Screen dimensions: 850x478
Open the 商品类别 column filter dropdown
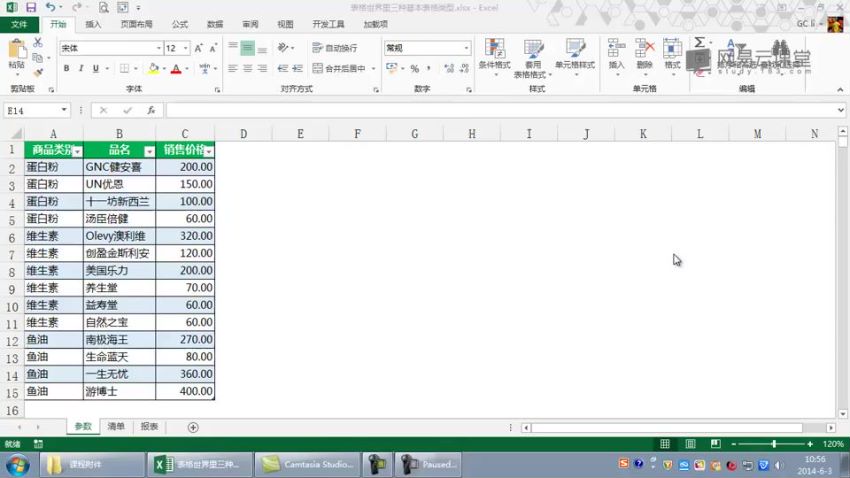pyautogui.click(x=78, y=151)
